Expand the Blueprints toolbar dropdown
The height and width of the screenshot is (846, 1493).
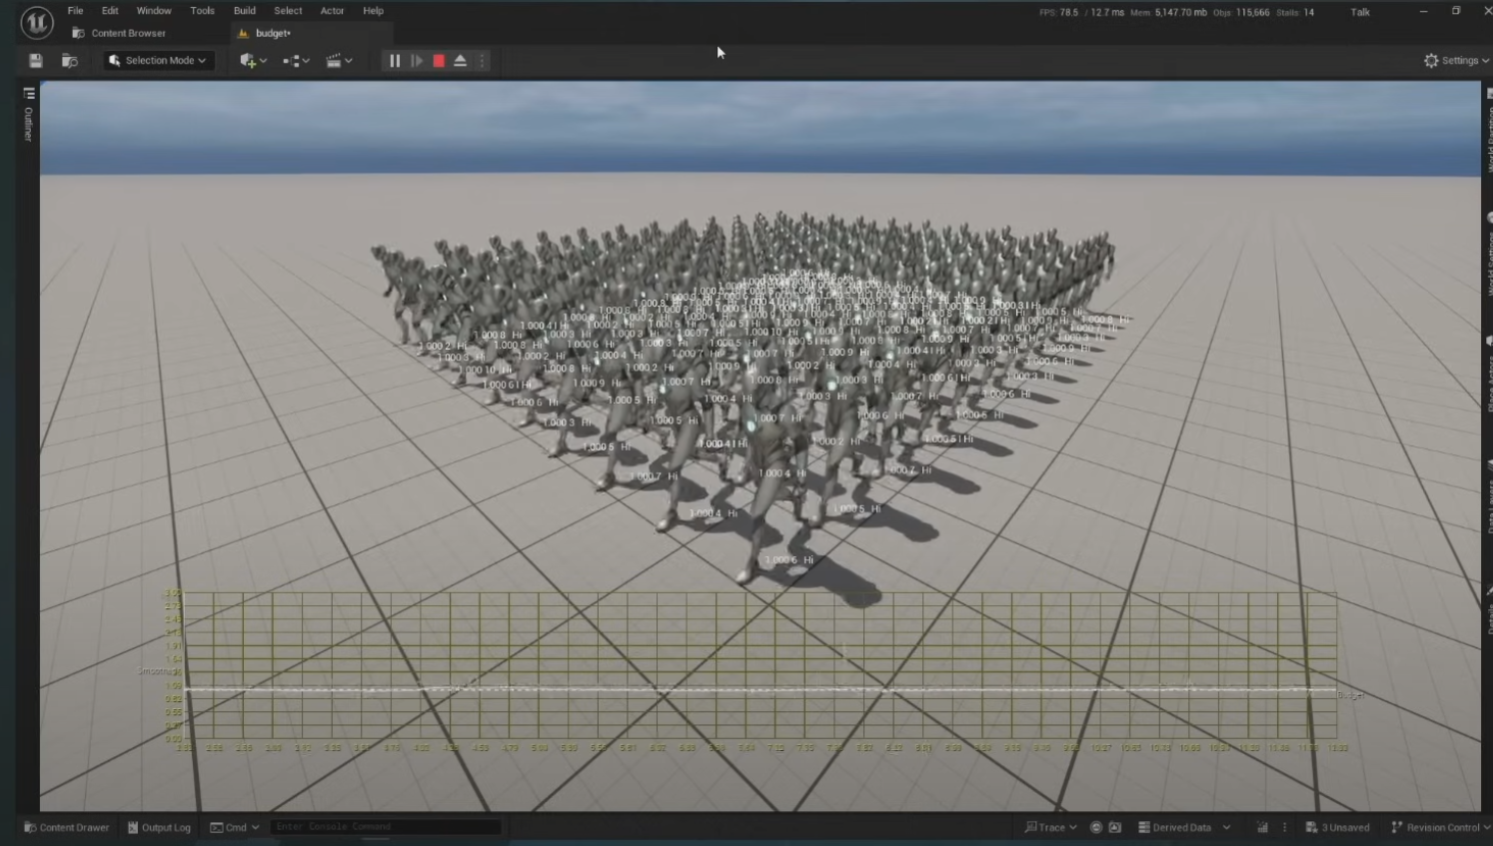tap(296, 61)
